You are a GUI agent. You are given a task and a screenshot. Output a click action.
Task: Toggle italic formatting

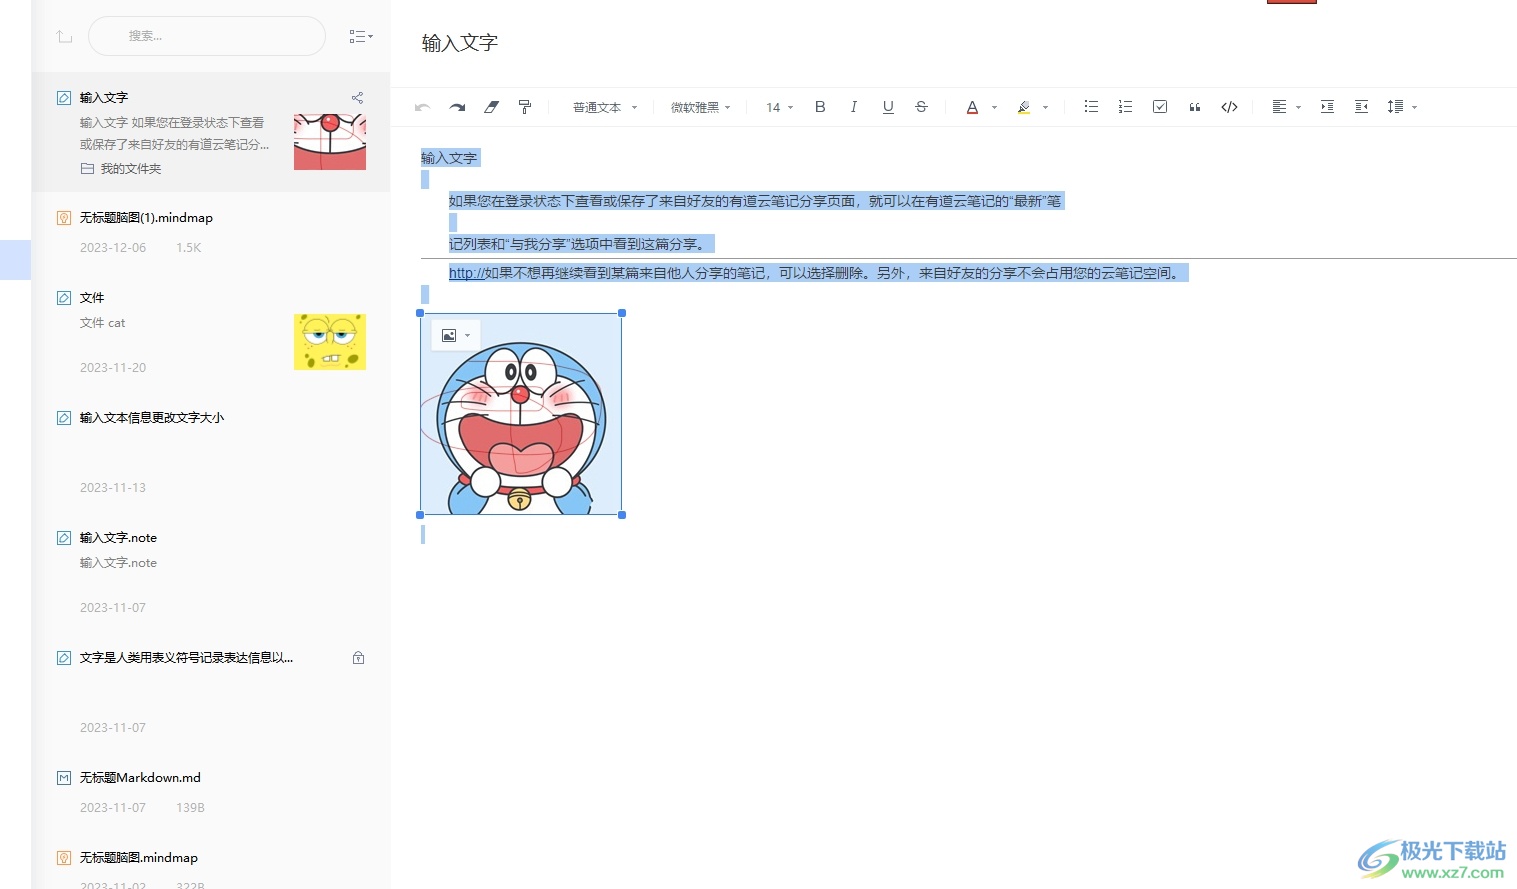(x=853, y=107)
